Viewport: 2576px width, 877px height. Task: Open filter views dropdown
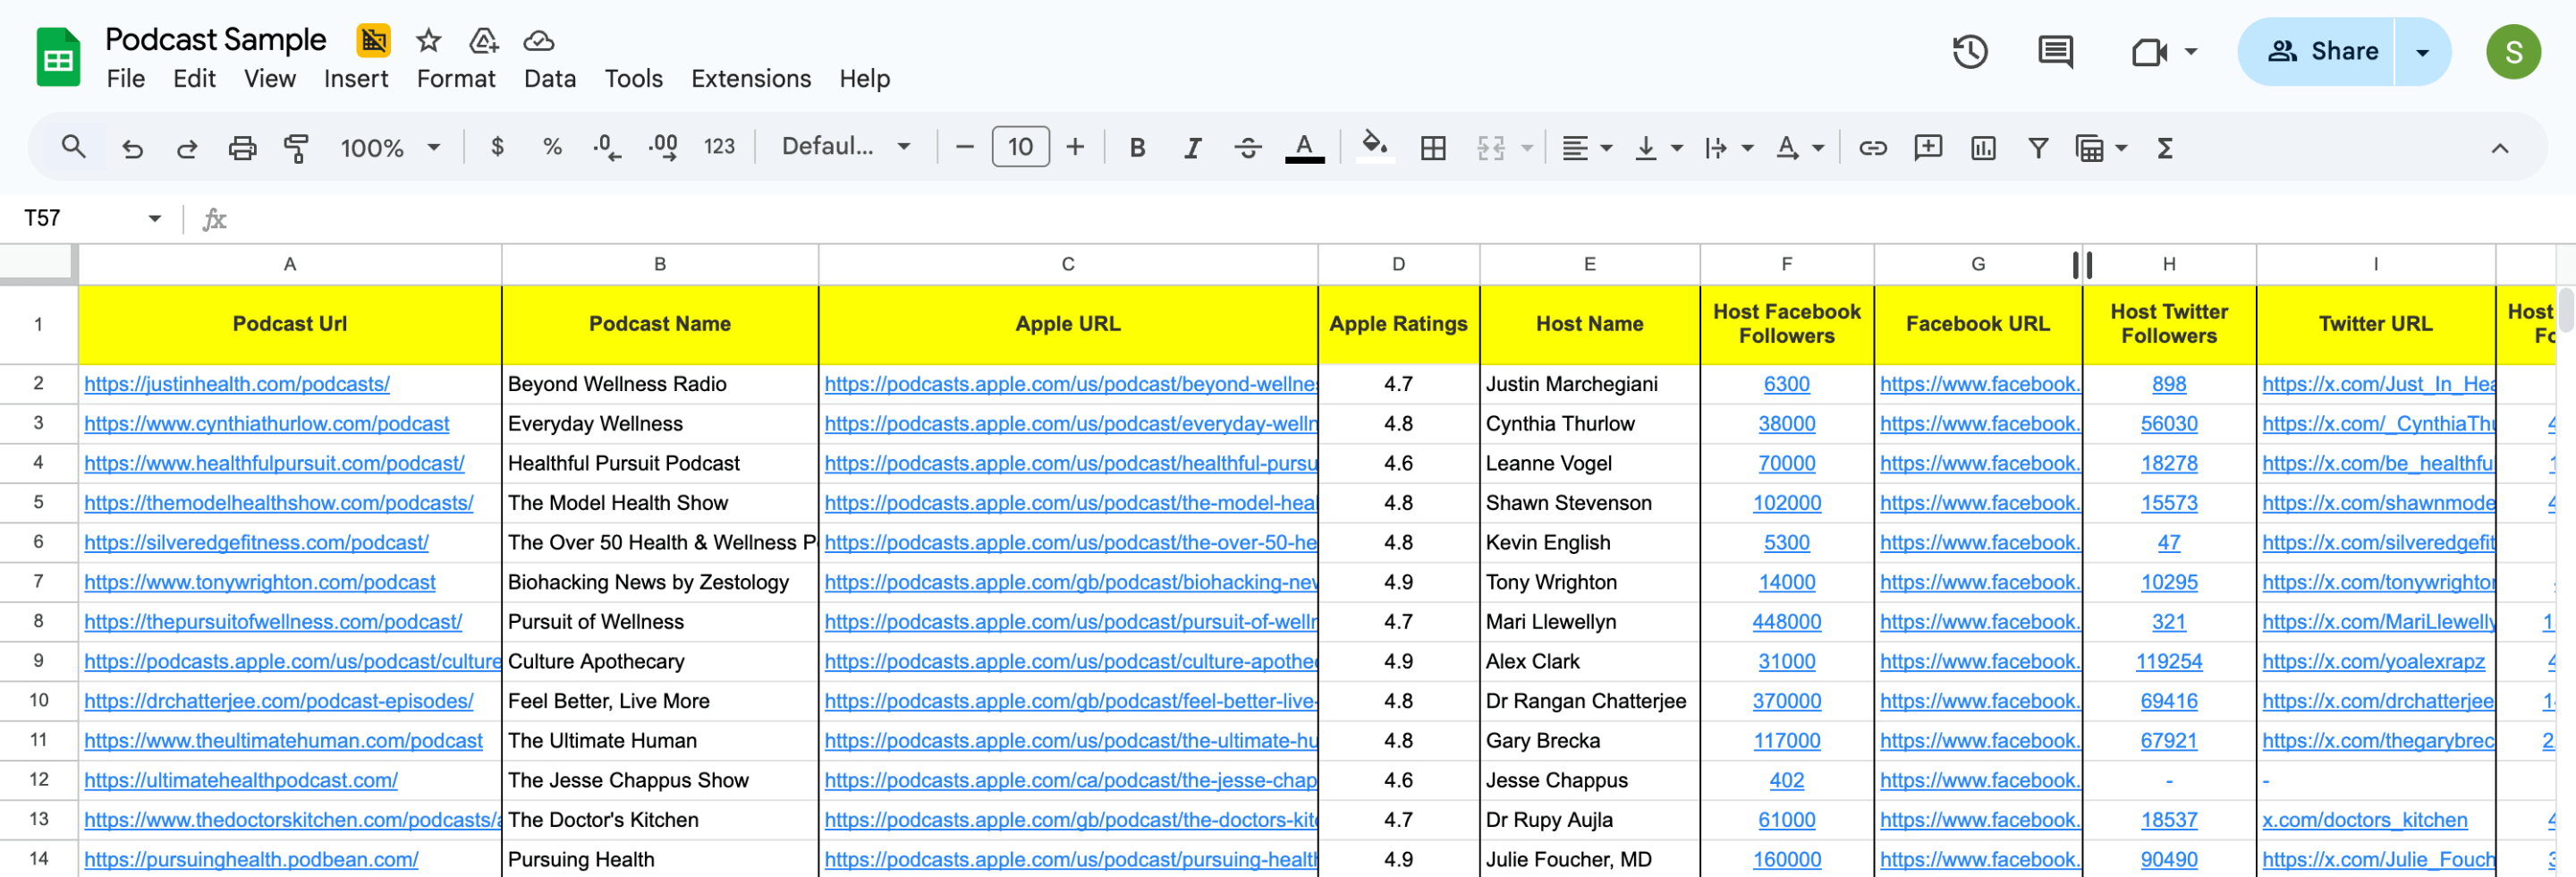(2101, 148)
